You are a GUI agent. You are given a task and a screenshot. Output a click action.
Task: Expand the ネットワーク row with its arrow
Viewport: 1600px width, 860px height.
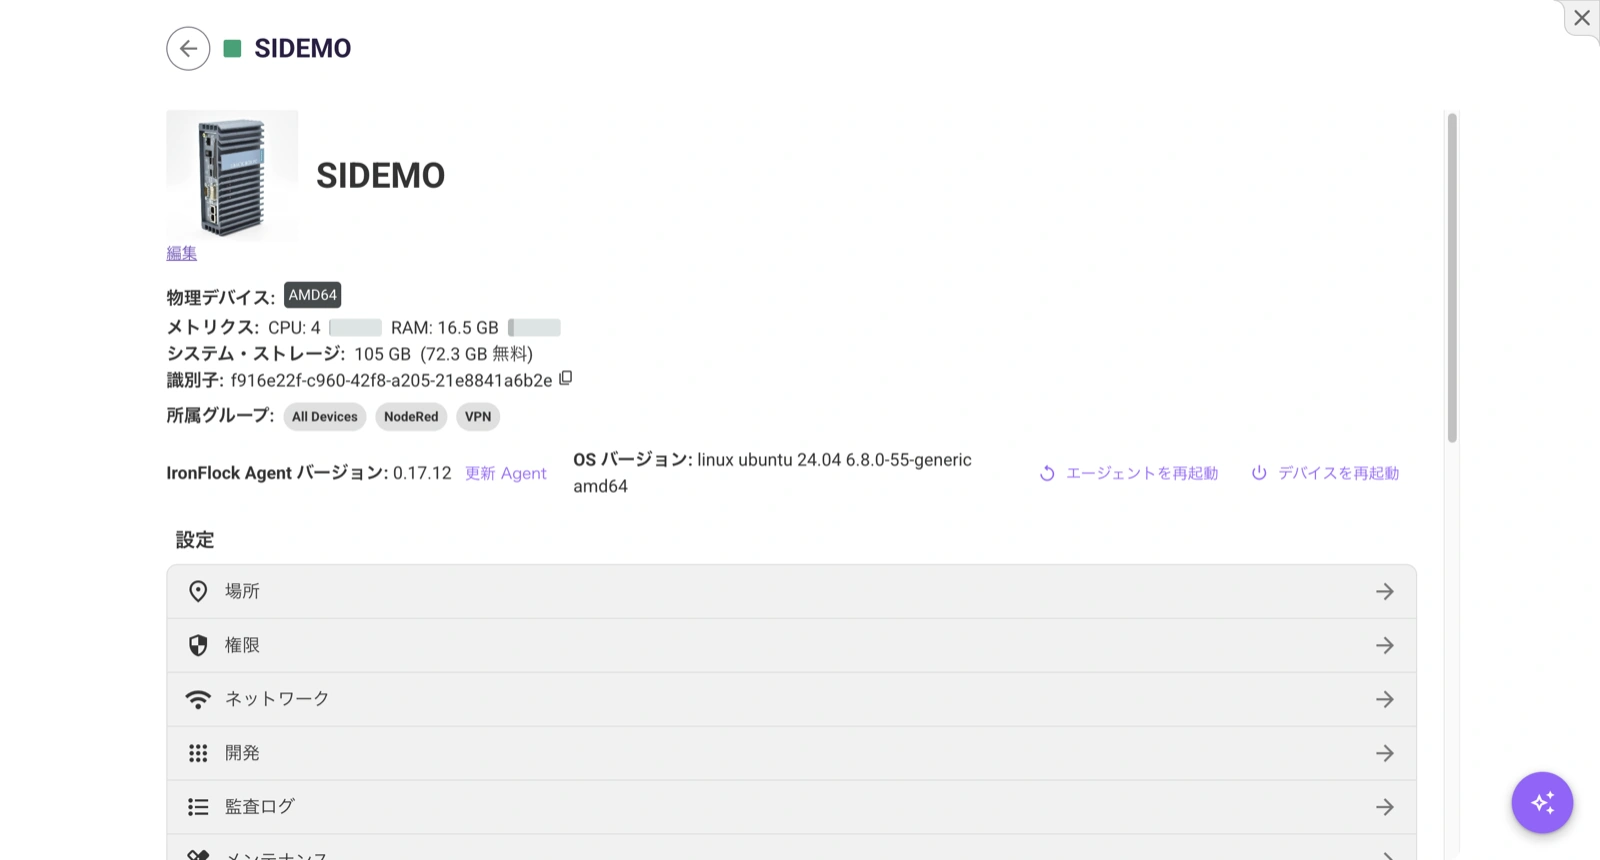(1384, 699)
